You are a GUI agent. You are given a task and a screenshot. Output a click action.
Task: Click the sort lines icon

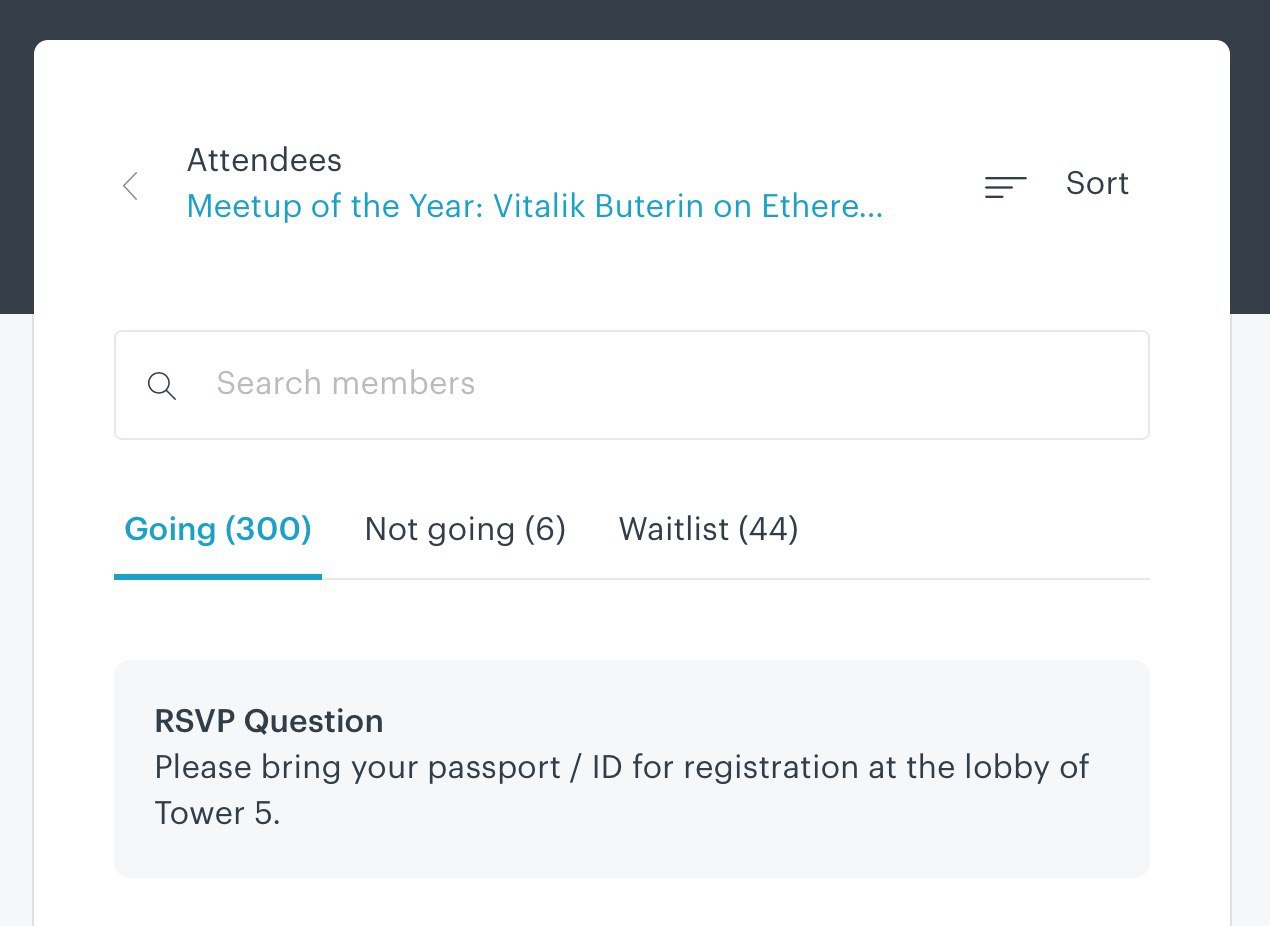tap(1005, 186)
